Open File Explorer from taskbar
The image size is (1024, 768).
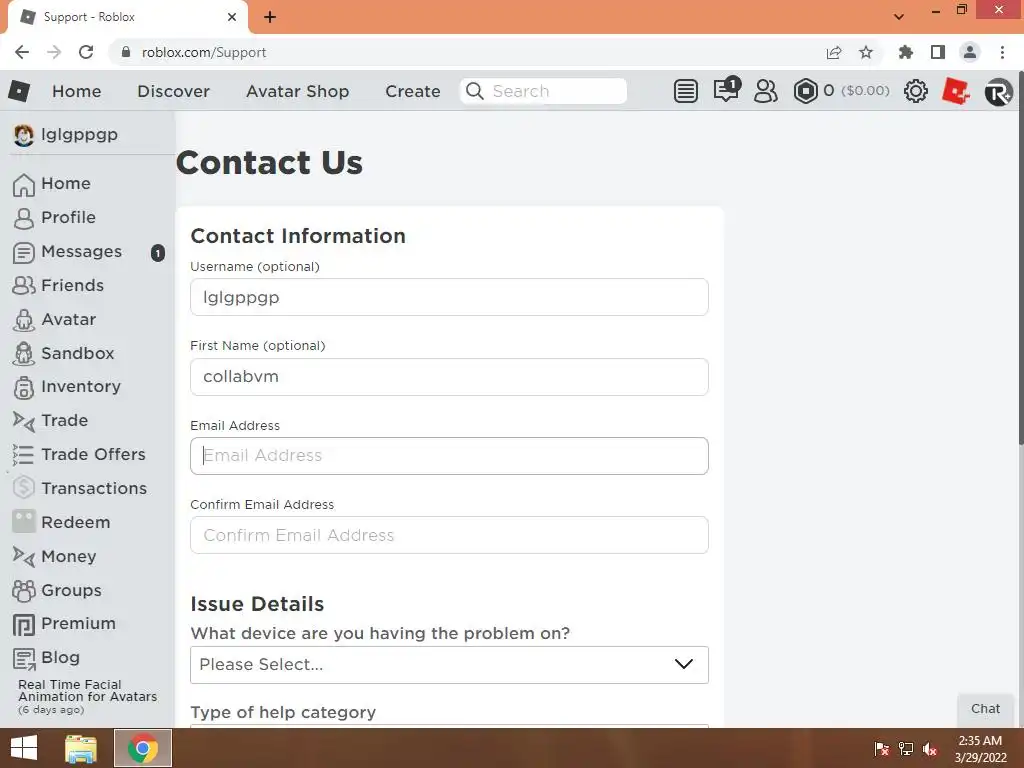click(x=81, y=748)
